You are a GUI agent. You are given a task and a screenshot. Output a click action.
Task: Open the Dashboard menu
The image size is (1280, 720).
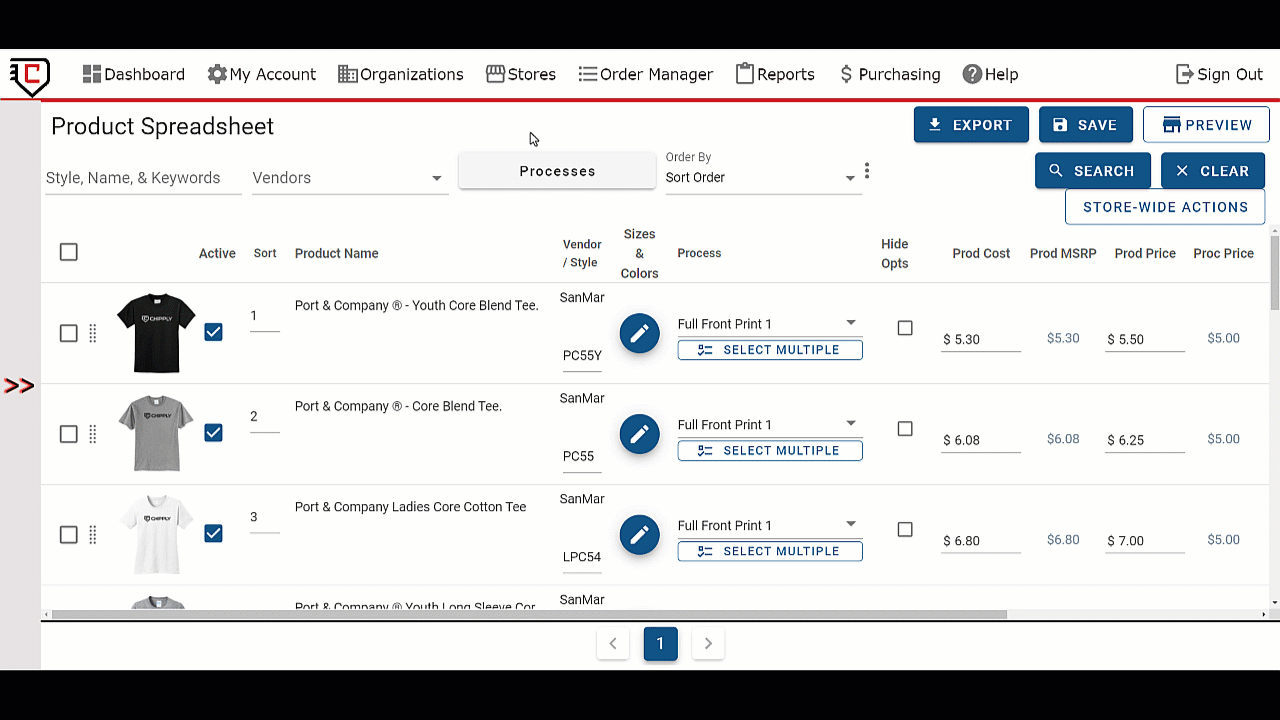point(134,74)
